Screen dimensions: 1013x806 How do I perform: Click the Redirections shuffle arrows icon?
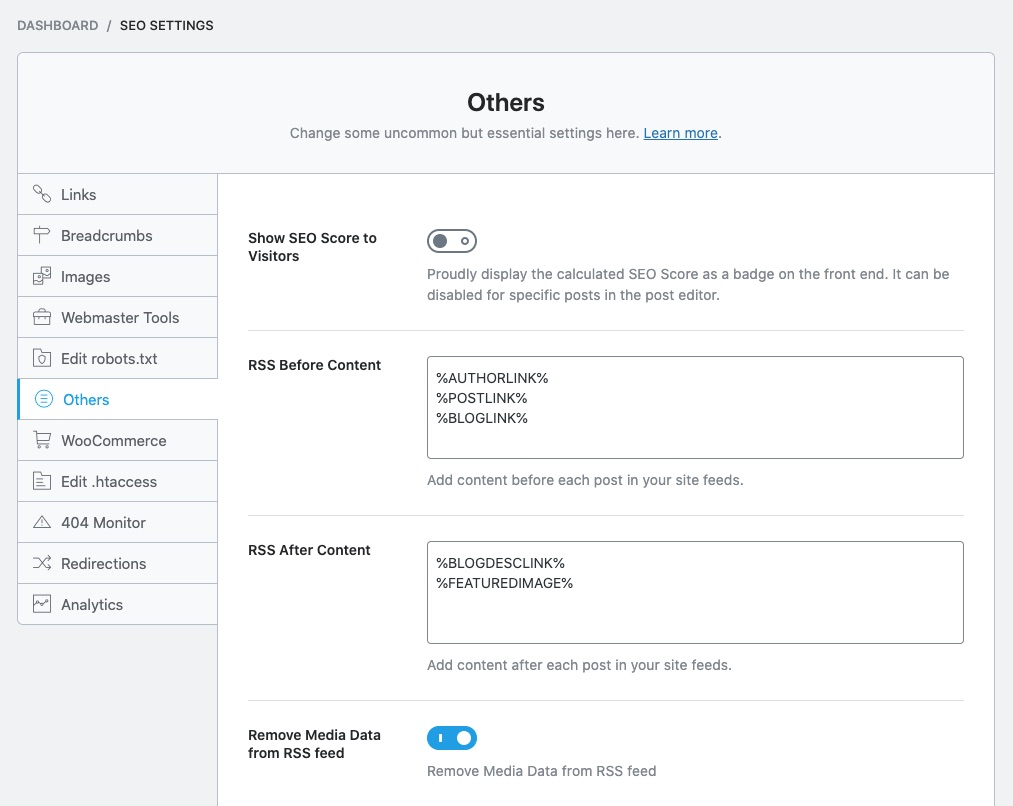(x=42, y=563)
